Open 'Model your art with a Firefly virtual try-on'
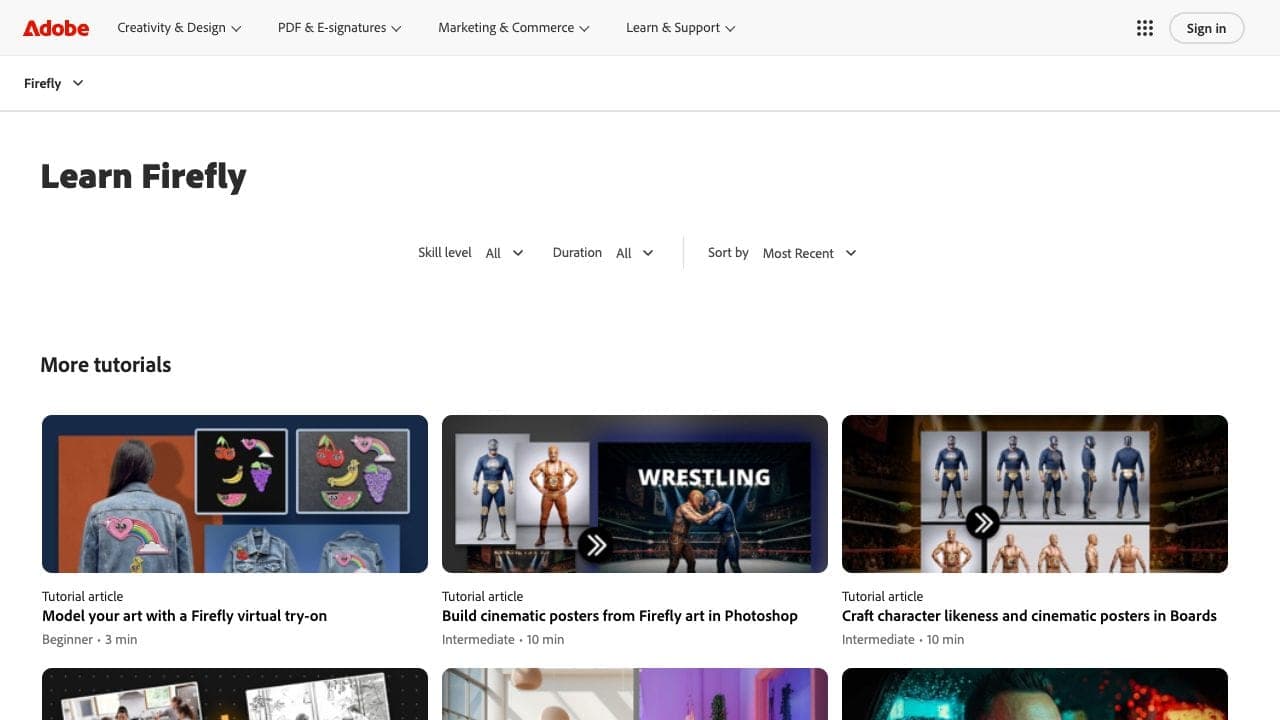This screenshot has height=720, width=1280. point(185,616)
